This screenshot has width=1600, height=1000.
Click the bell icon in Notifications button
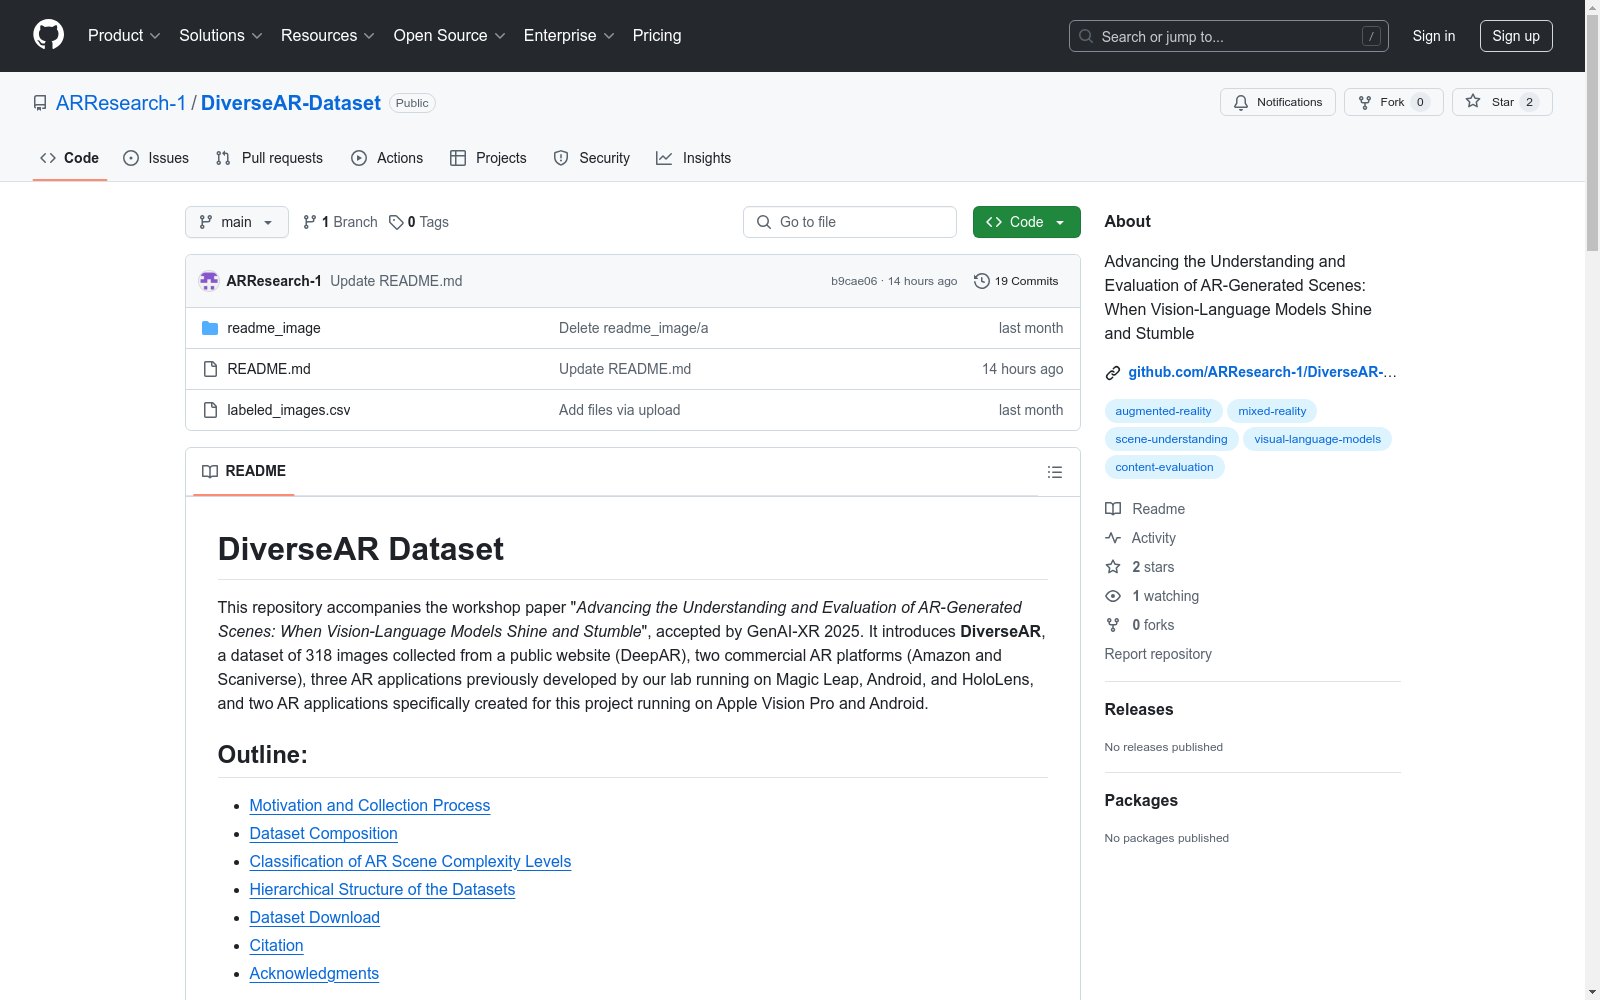[1241, 102]
